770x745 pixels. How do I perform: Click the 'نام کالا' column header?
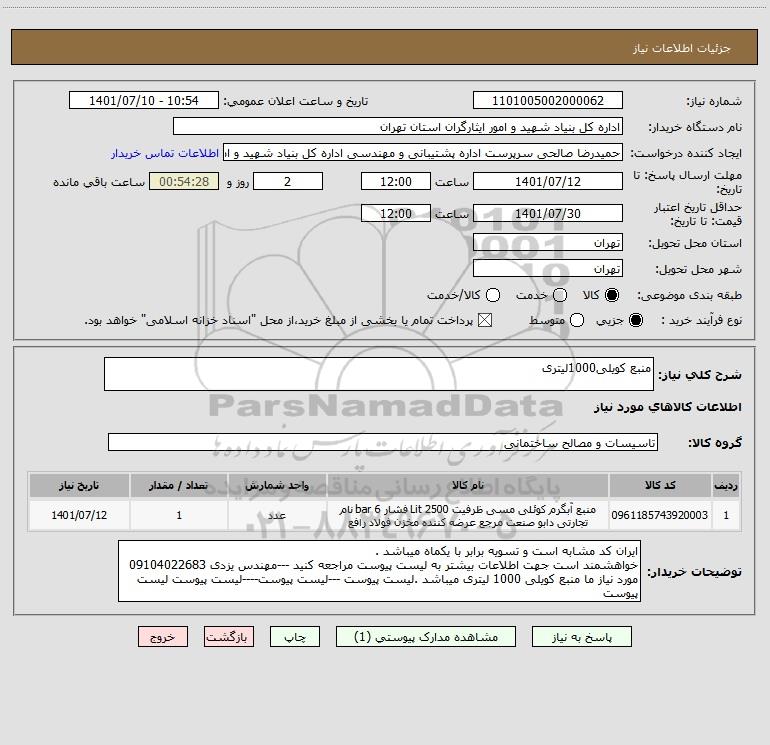click(468, 485)
